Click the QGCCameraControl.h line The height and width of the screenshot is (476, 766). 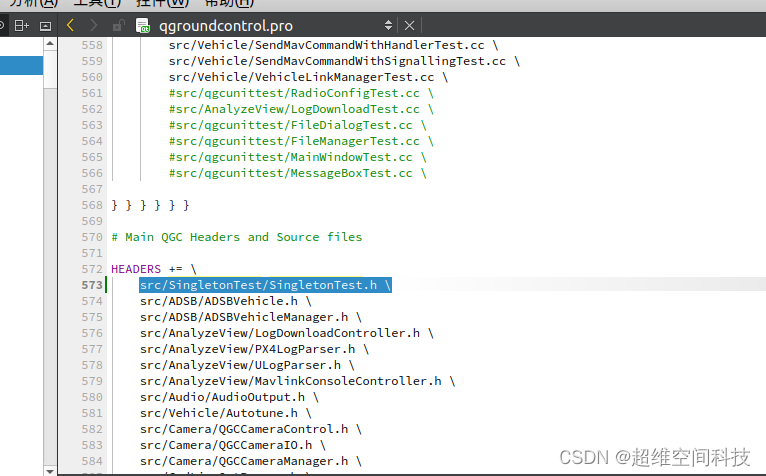(251, 429)
